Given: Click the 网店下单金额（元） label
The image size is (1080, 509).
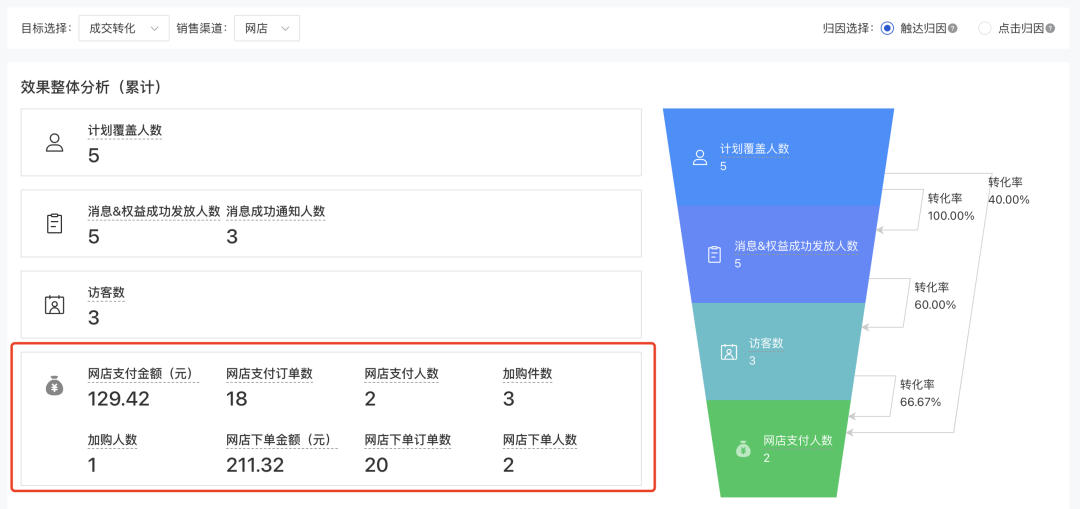Looking at the screenshot, I should pyautogui.click(x=282, y=439).
